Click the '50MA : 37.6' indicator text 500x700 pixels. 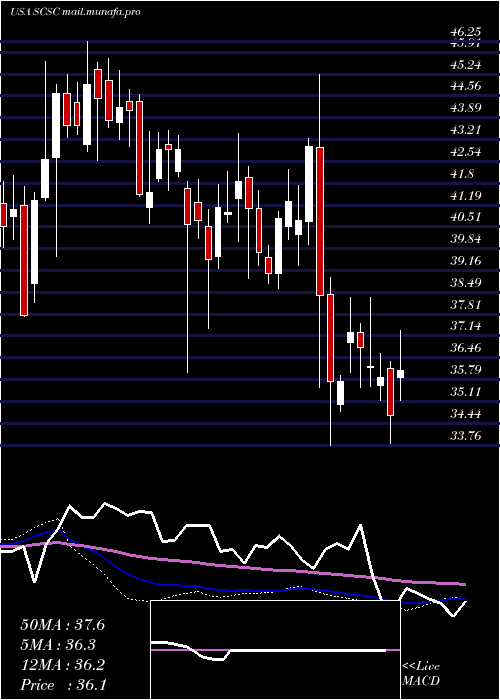click(62, 625)
